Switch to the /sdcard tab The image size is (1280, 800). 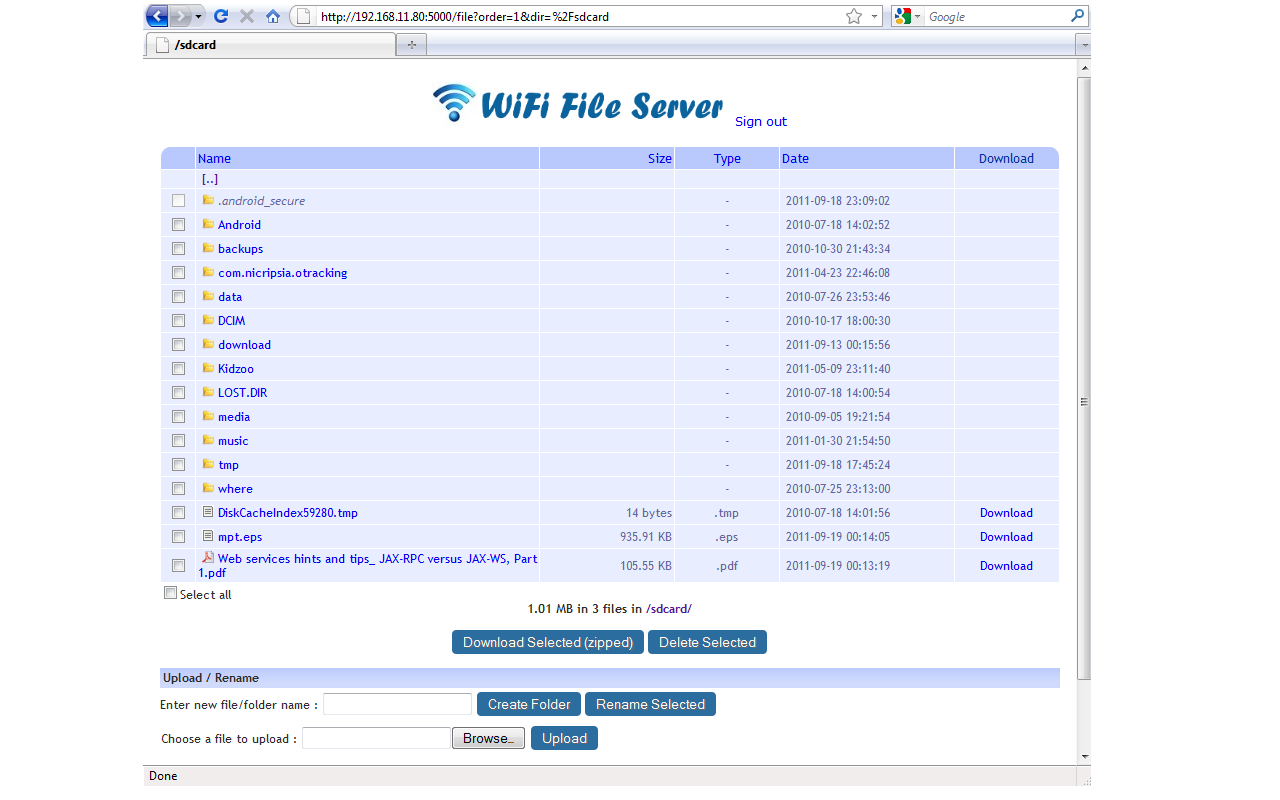[x=270, y=44]
